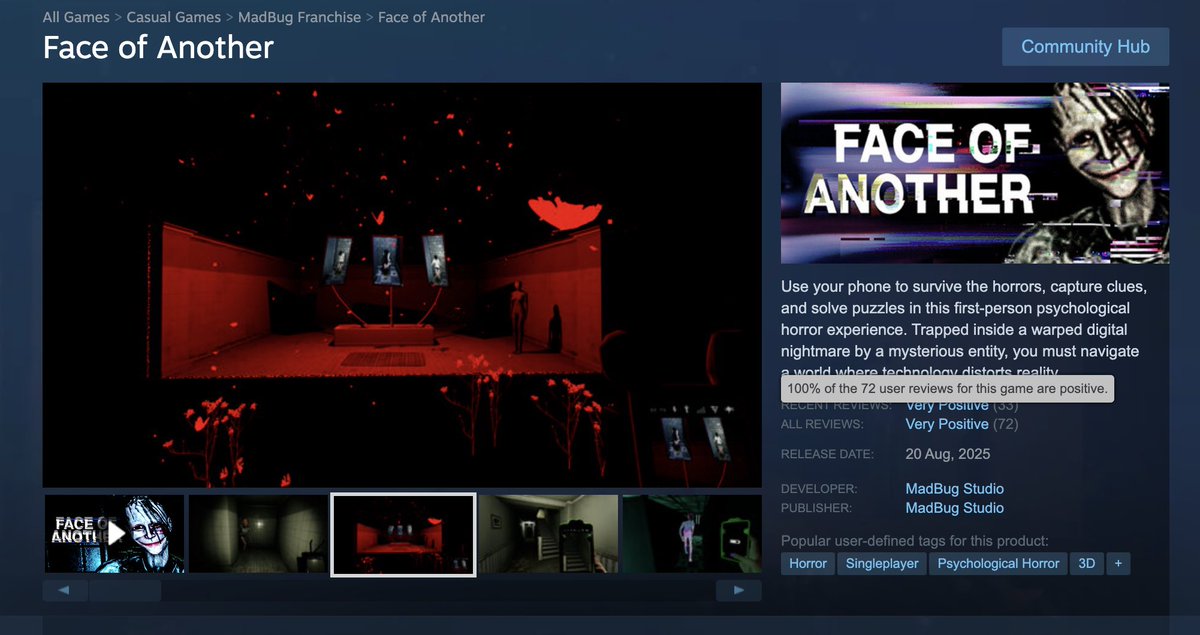The width and height of the screenshot is (1200, 635).
Task: Open the all reviews Very Positive link
Action: coord(947,424)
